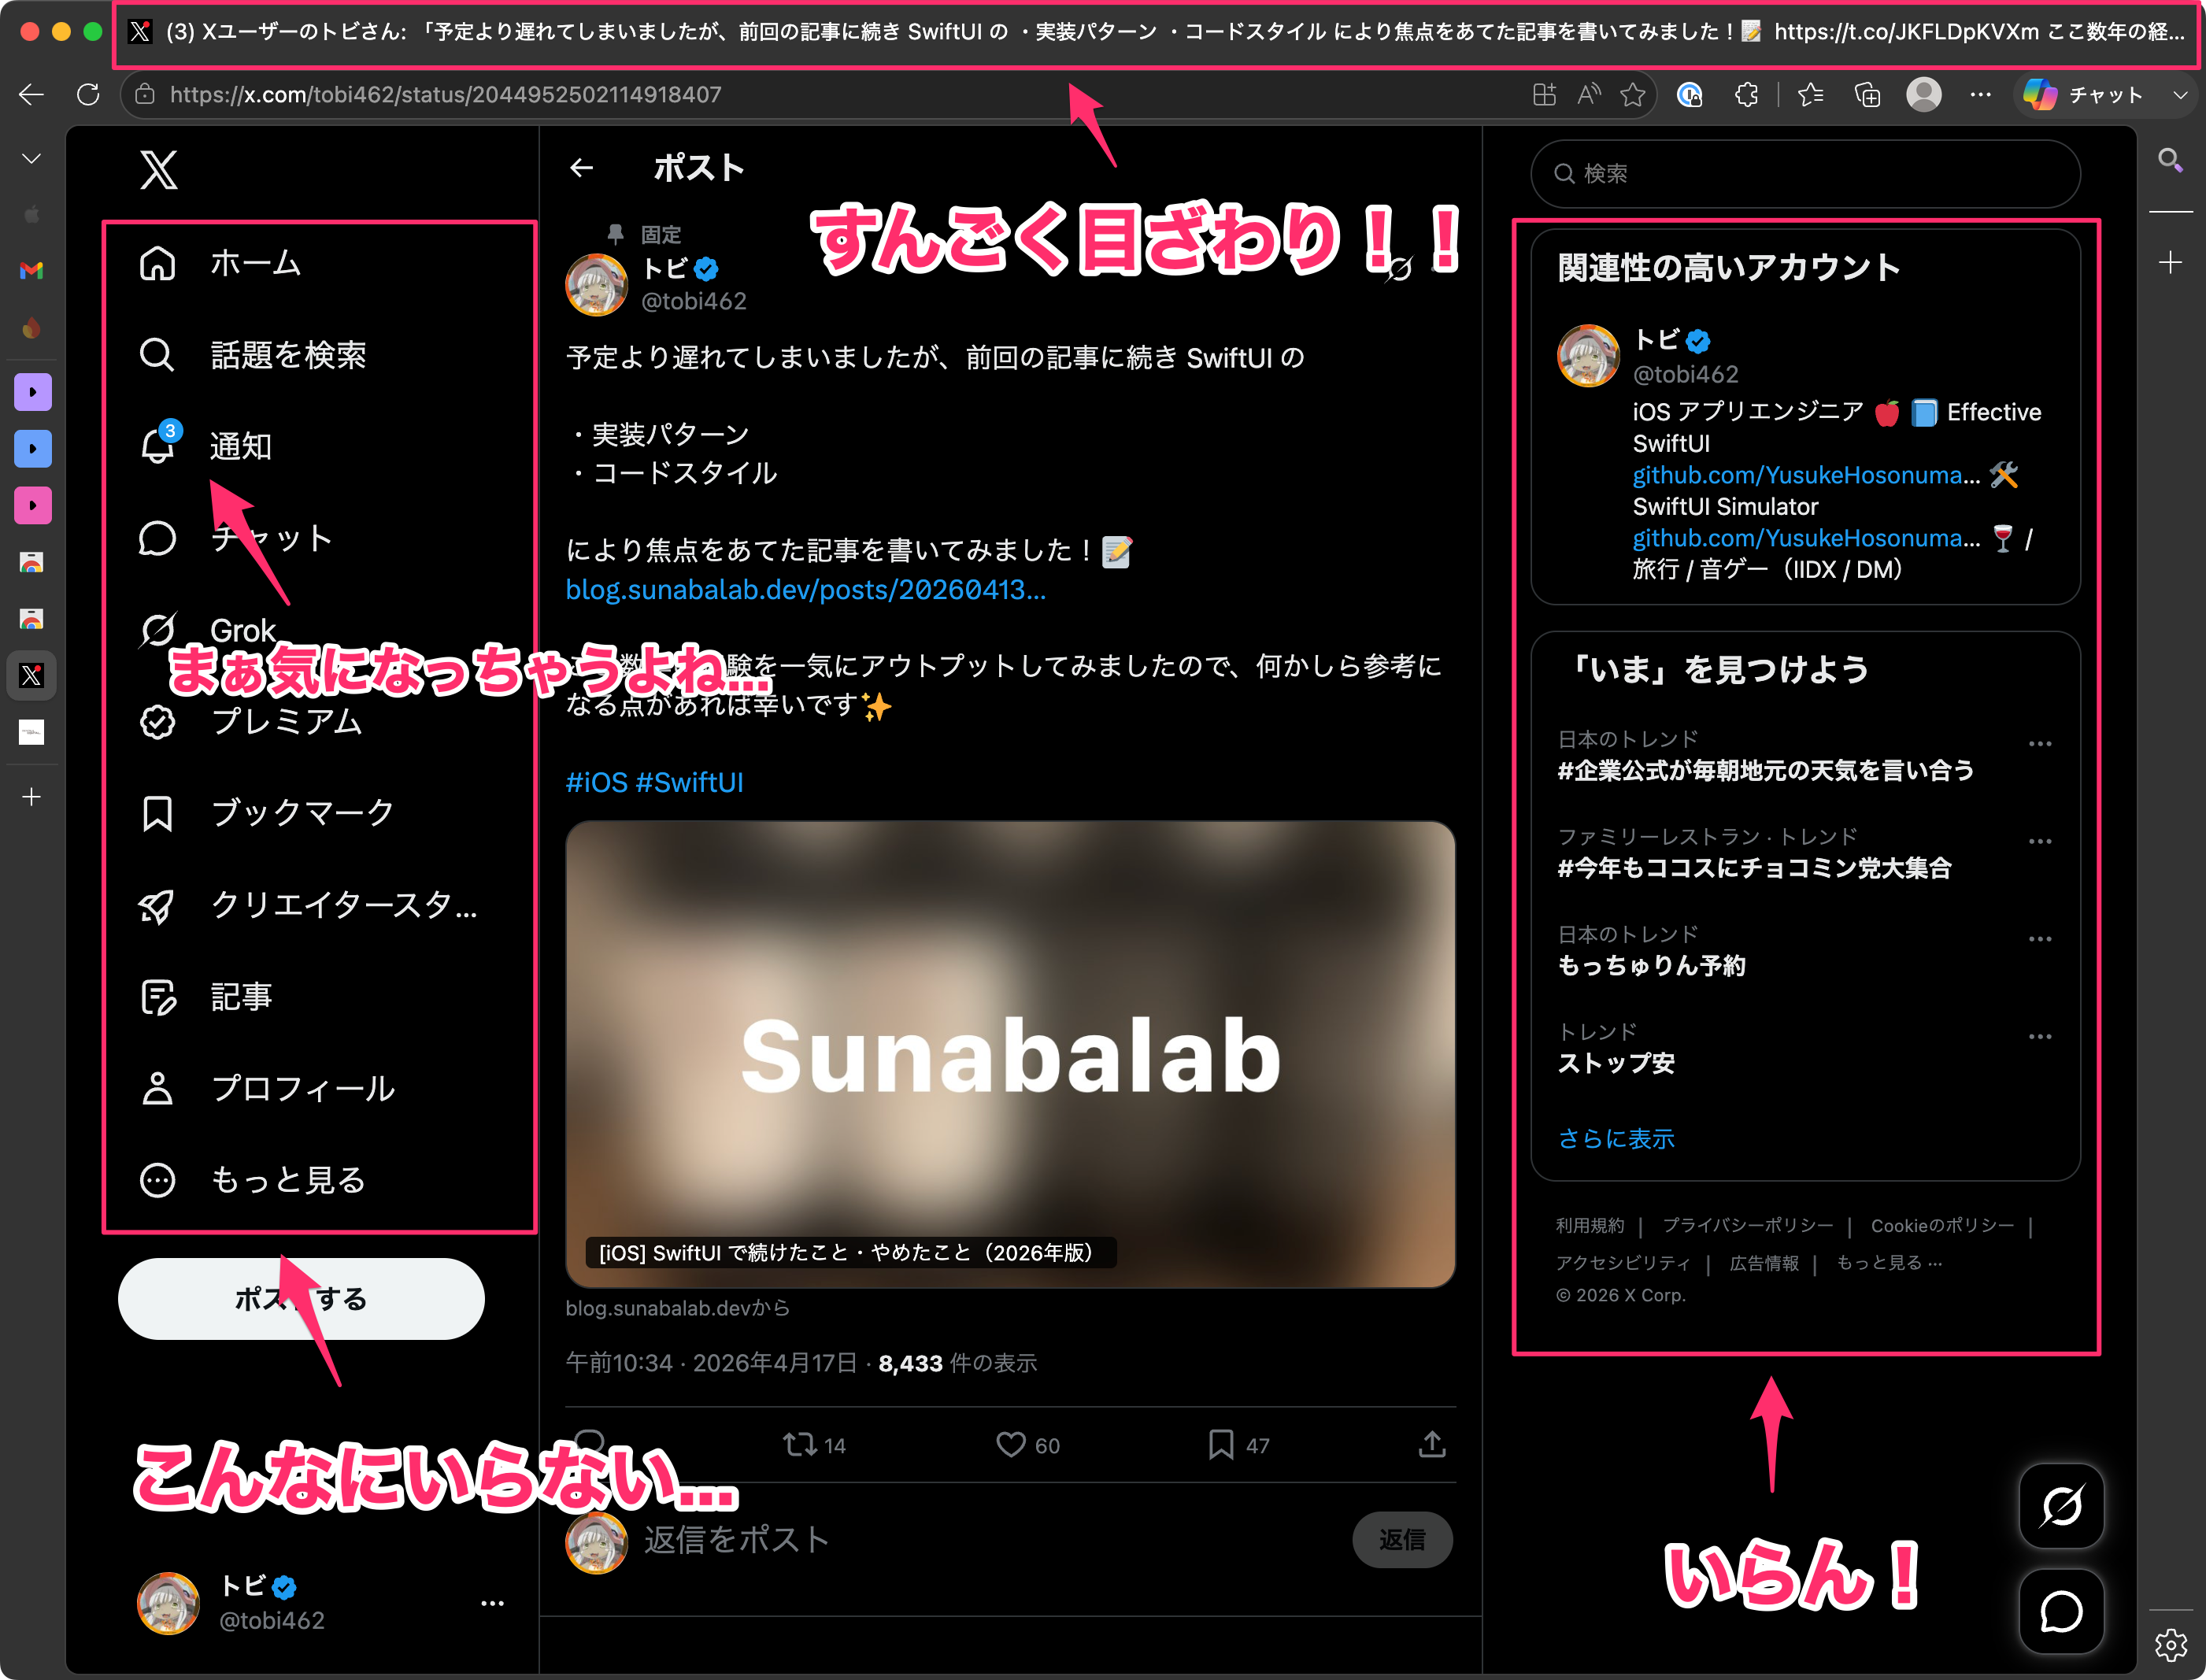Image resolution: width=2206 pixels, height=1680 pixels.
Task: Go back using the post header arrow
Action: pyautogui.click(x=582, y=168)
